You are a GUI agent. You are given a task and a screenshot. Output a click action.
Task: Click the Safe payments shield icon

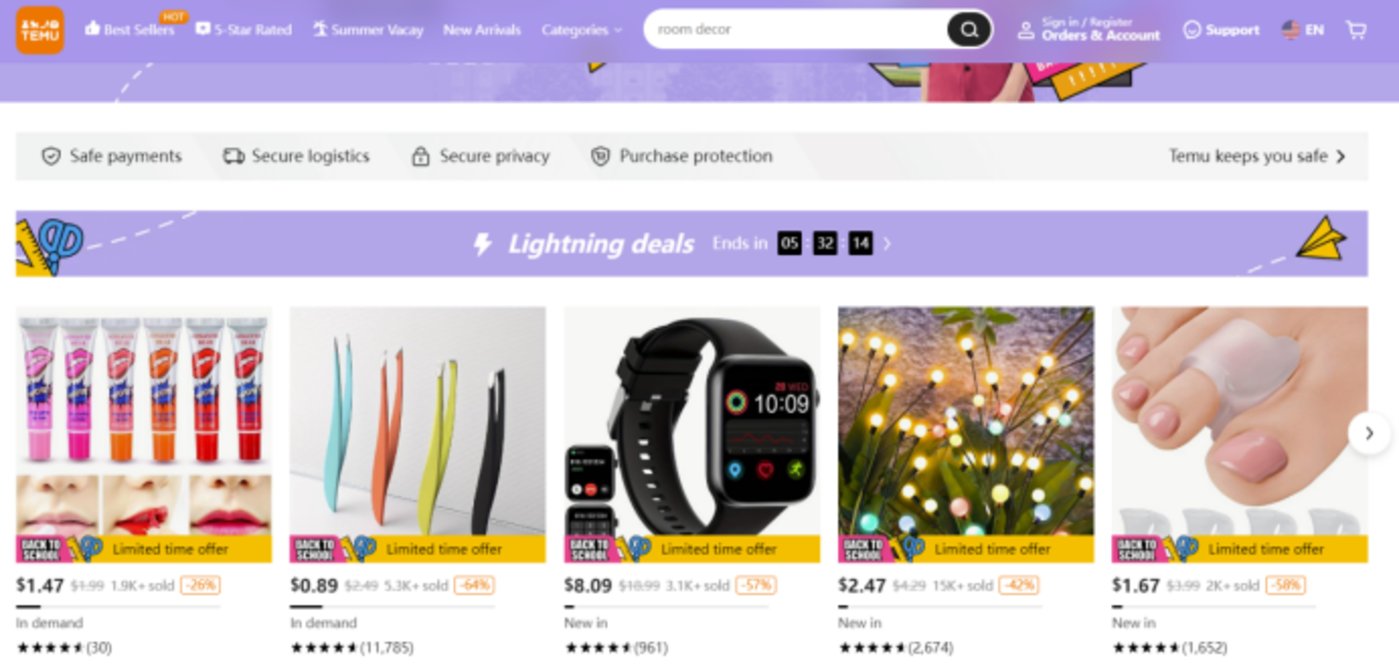pos(51,156)
